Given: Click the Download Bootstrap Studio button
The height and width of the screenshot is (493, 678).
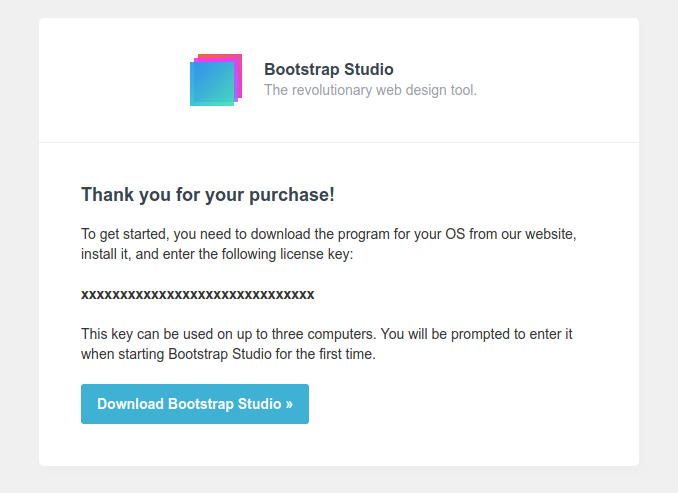Looking at the screenshot, I should [x=195, y=404].
